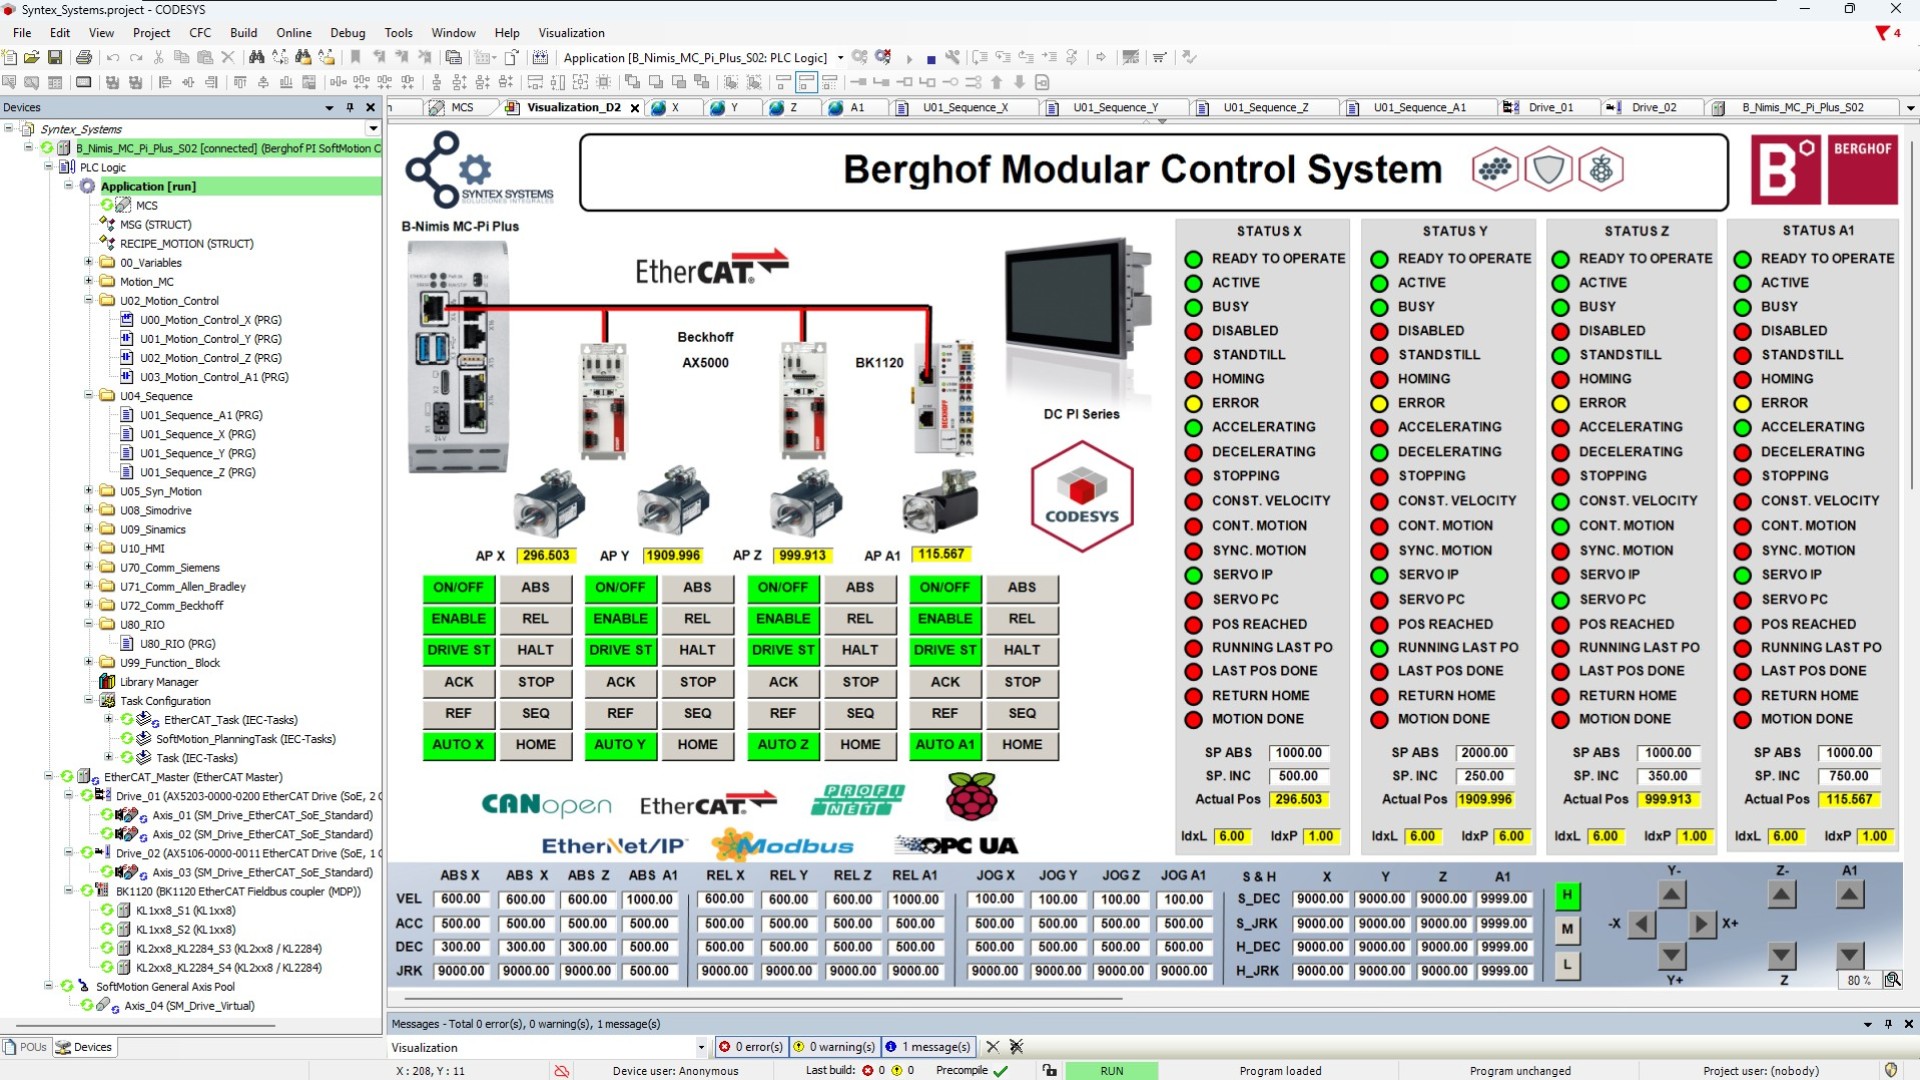Expand the EtherCAT_Task tree node
The height and width of the screenshot is (1080, 1920).
pyautogui.click(x=110, y=719)
